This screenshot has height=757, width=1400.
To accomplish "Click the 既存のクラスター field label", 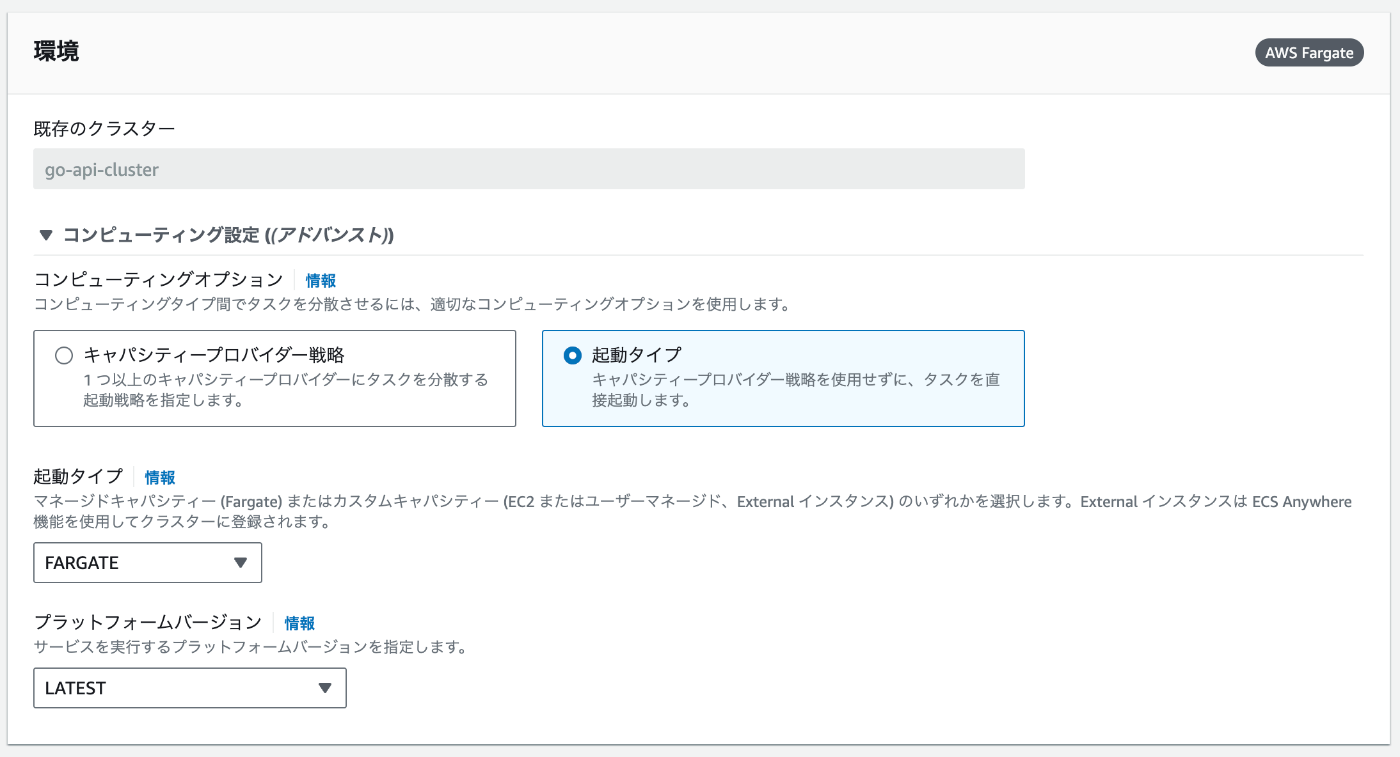I will [104, 129].
